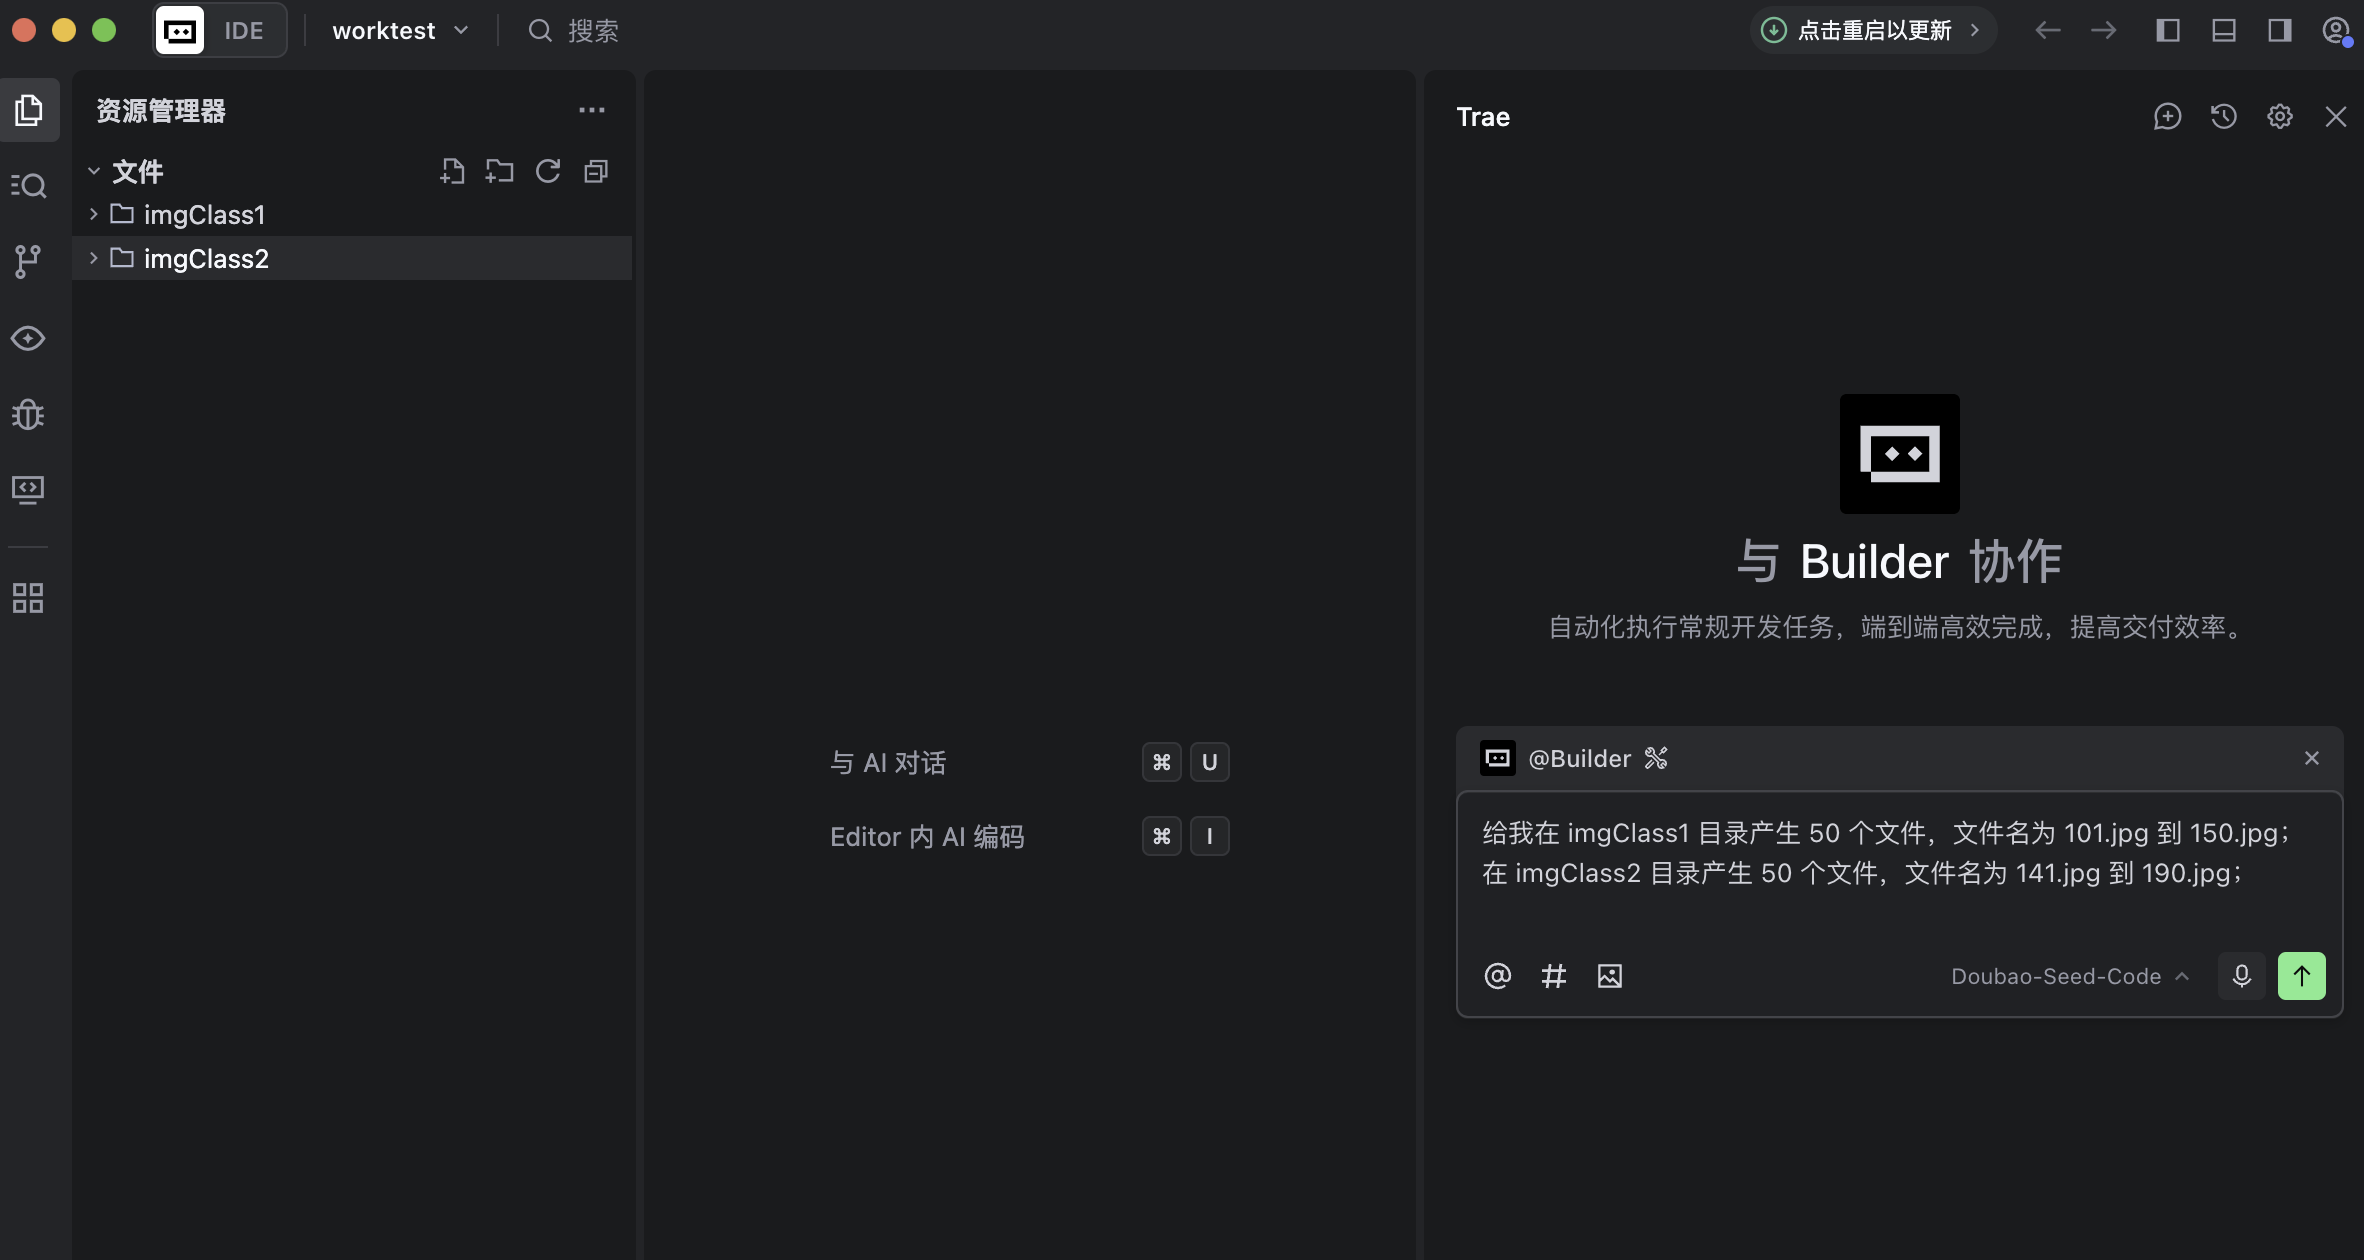Open the Extensions grid icon in sidebar

[x=28, y=598]
